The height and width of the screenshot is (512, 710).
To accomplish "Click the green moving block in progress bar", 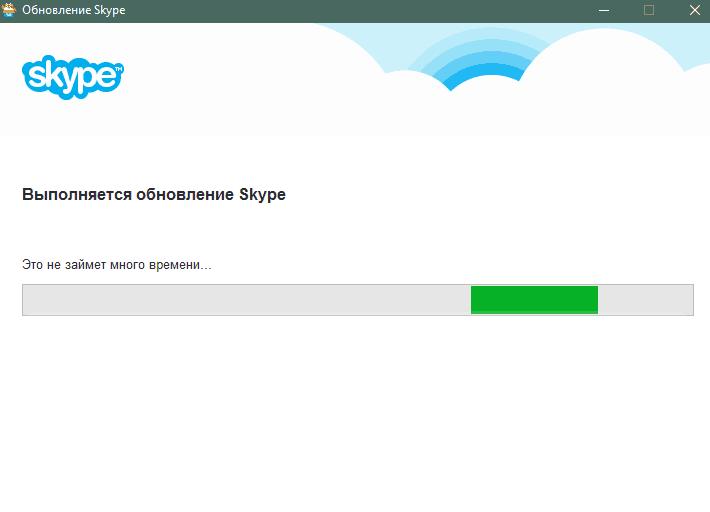I will [x=534, y=300].
